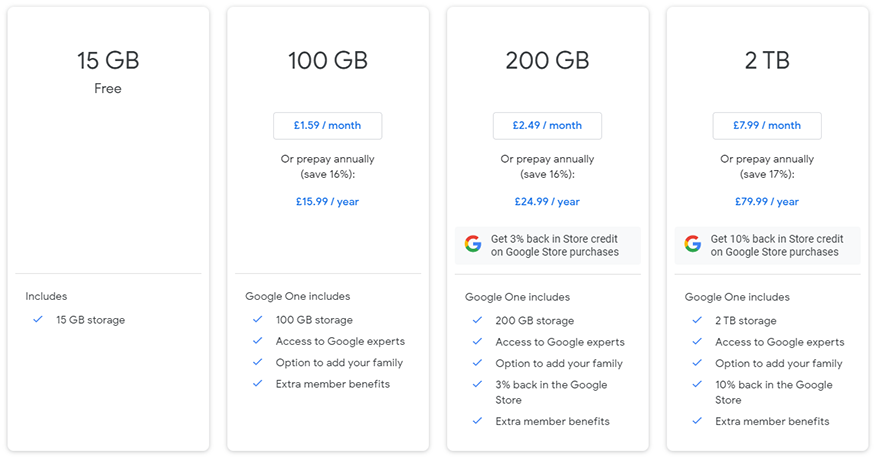Image resolution: width=876 pixels, height=457 pixels.
Task: Select the £79.99 / year annual price
Action: (x=767, y=202)
